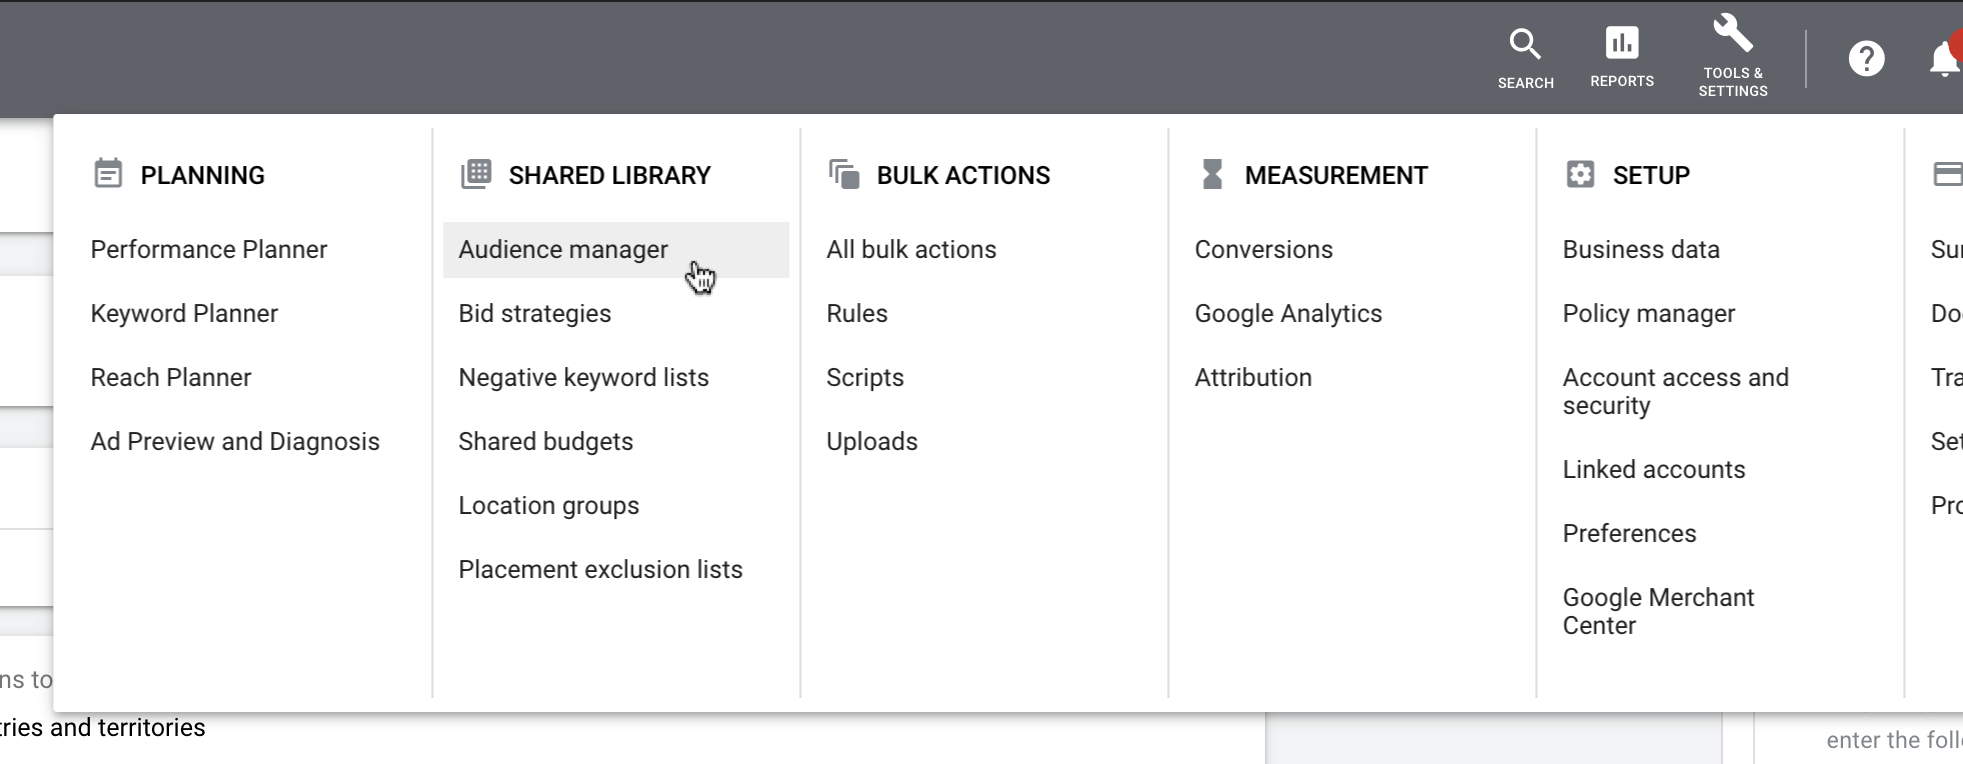Click the Billing card icon on the right
This screenshot has height=764, width=1963.
tap(1949, 172)
